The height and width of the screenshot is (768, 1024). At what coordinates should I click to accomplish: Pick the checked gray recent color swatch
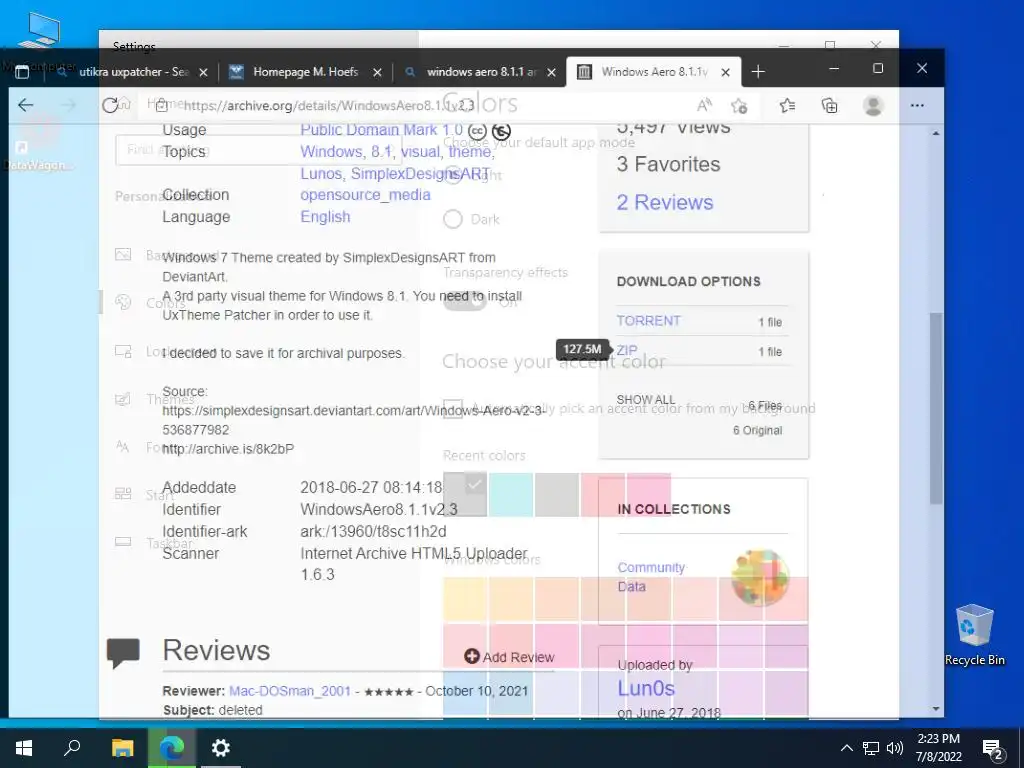pyautogui.click(x=465, y=494)
